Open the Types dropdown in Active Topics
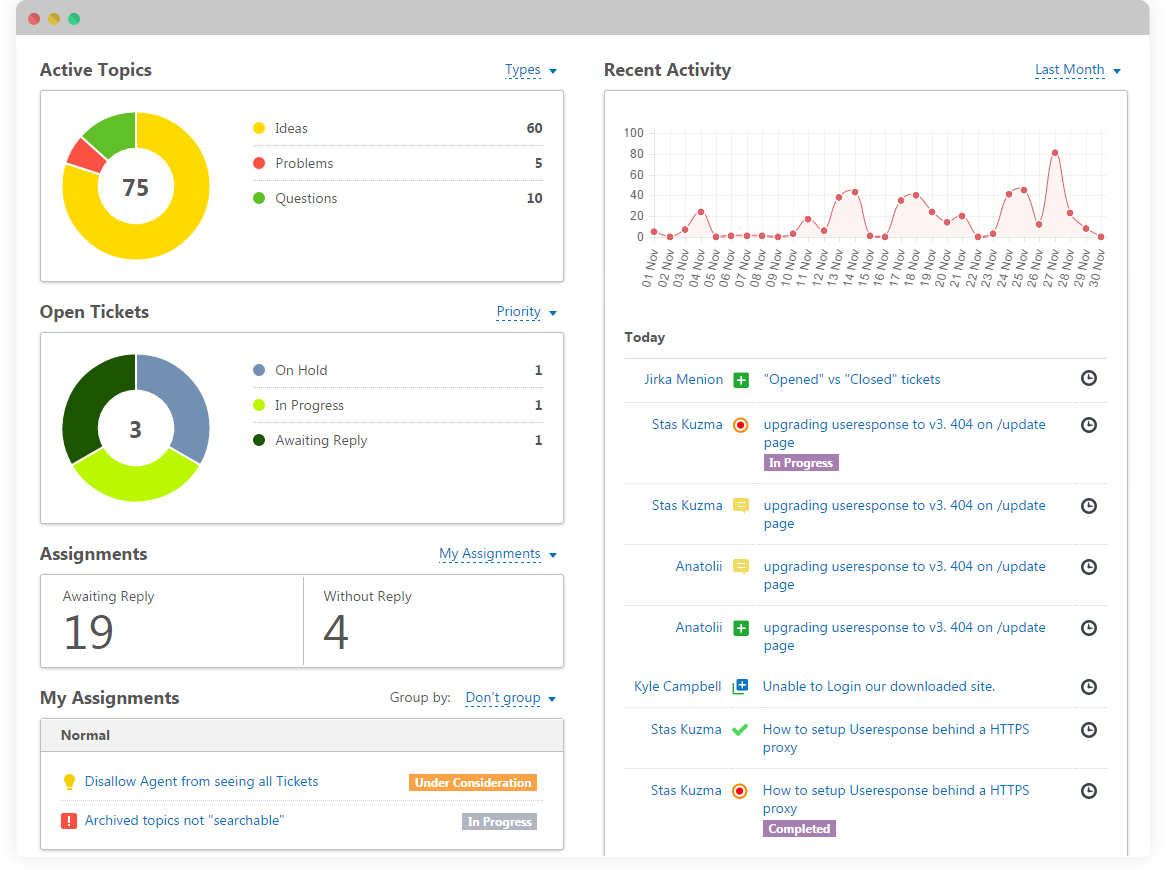This screenshot has height=870, width=1166. 530,70
